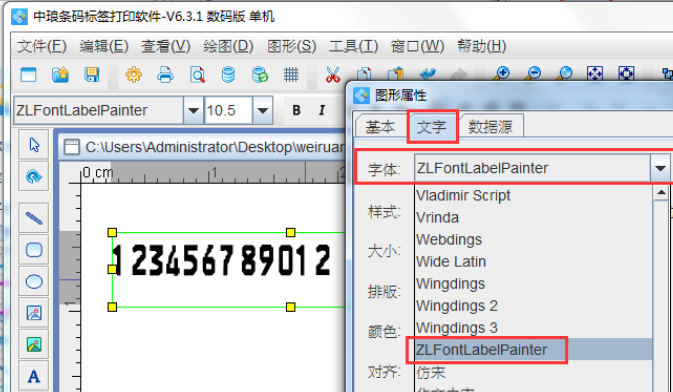Collapse the 字体 dropdown in properties dialog
This screenshot has height=392, width=673.
tap(660, 168)
